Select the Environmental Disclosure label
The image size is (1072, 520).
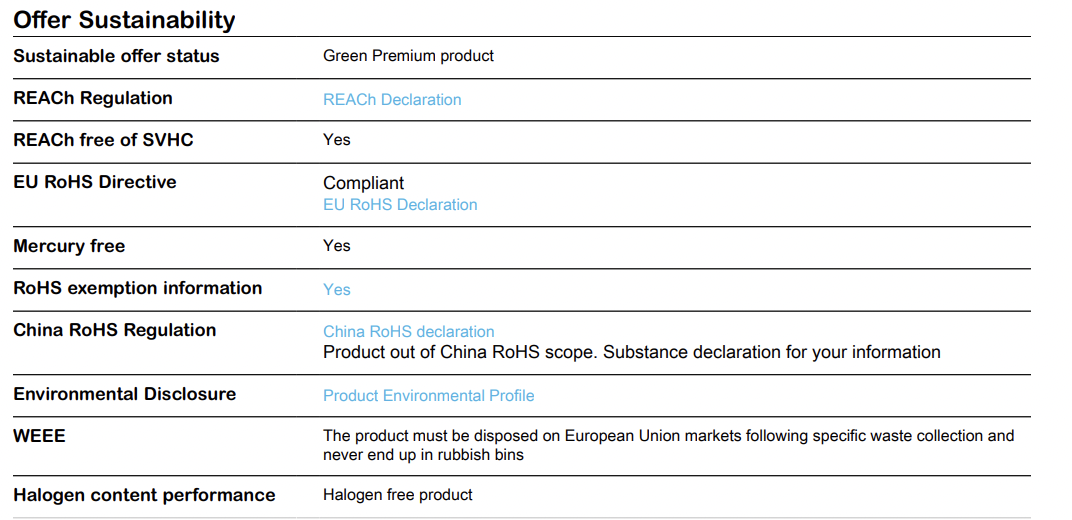point(124,394)
